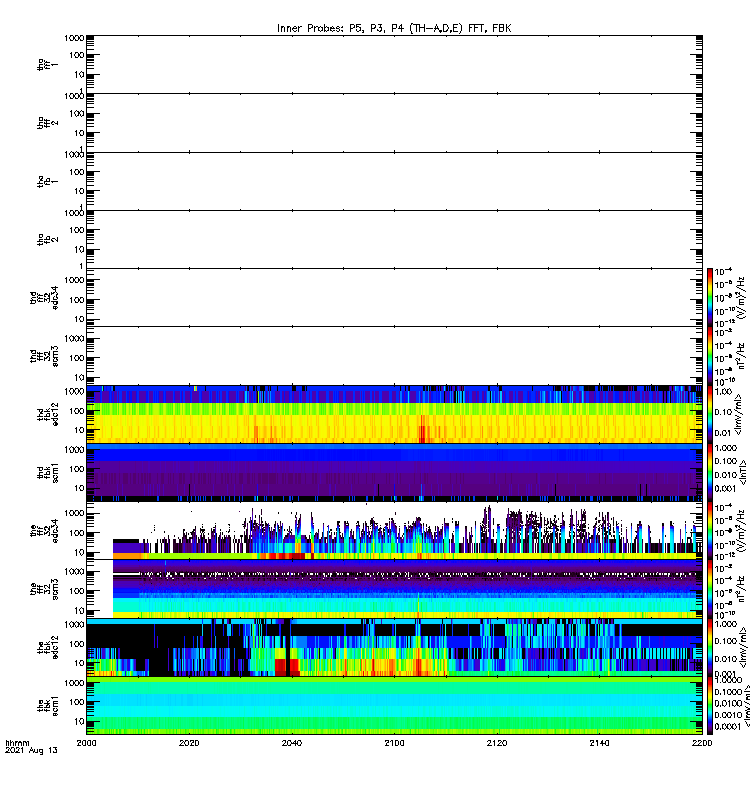Click the '2140' time axis label

[599, 743]
